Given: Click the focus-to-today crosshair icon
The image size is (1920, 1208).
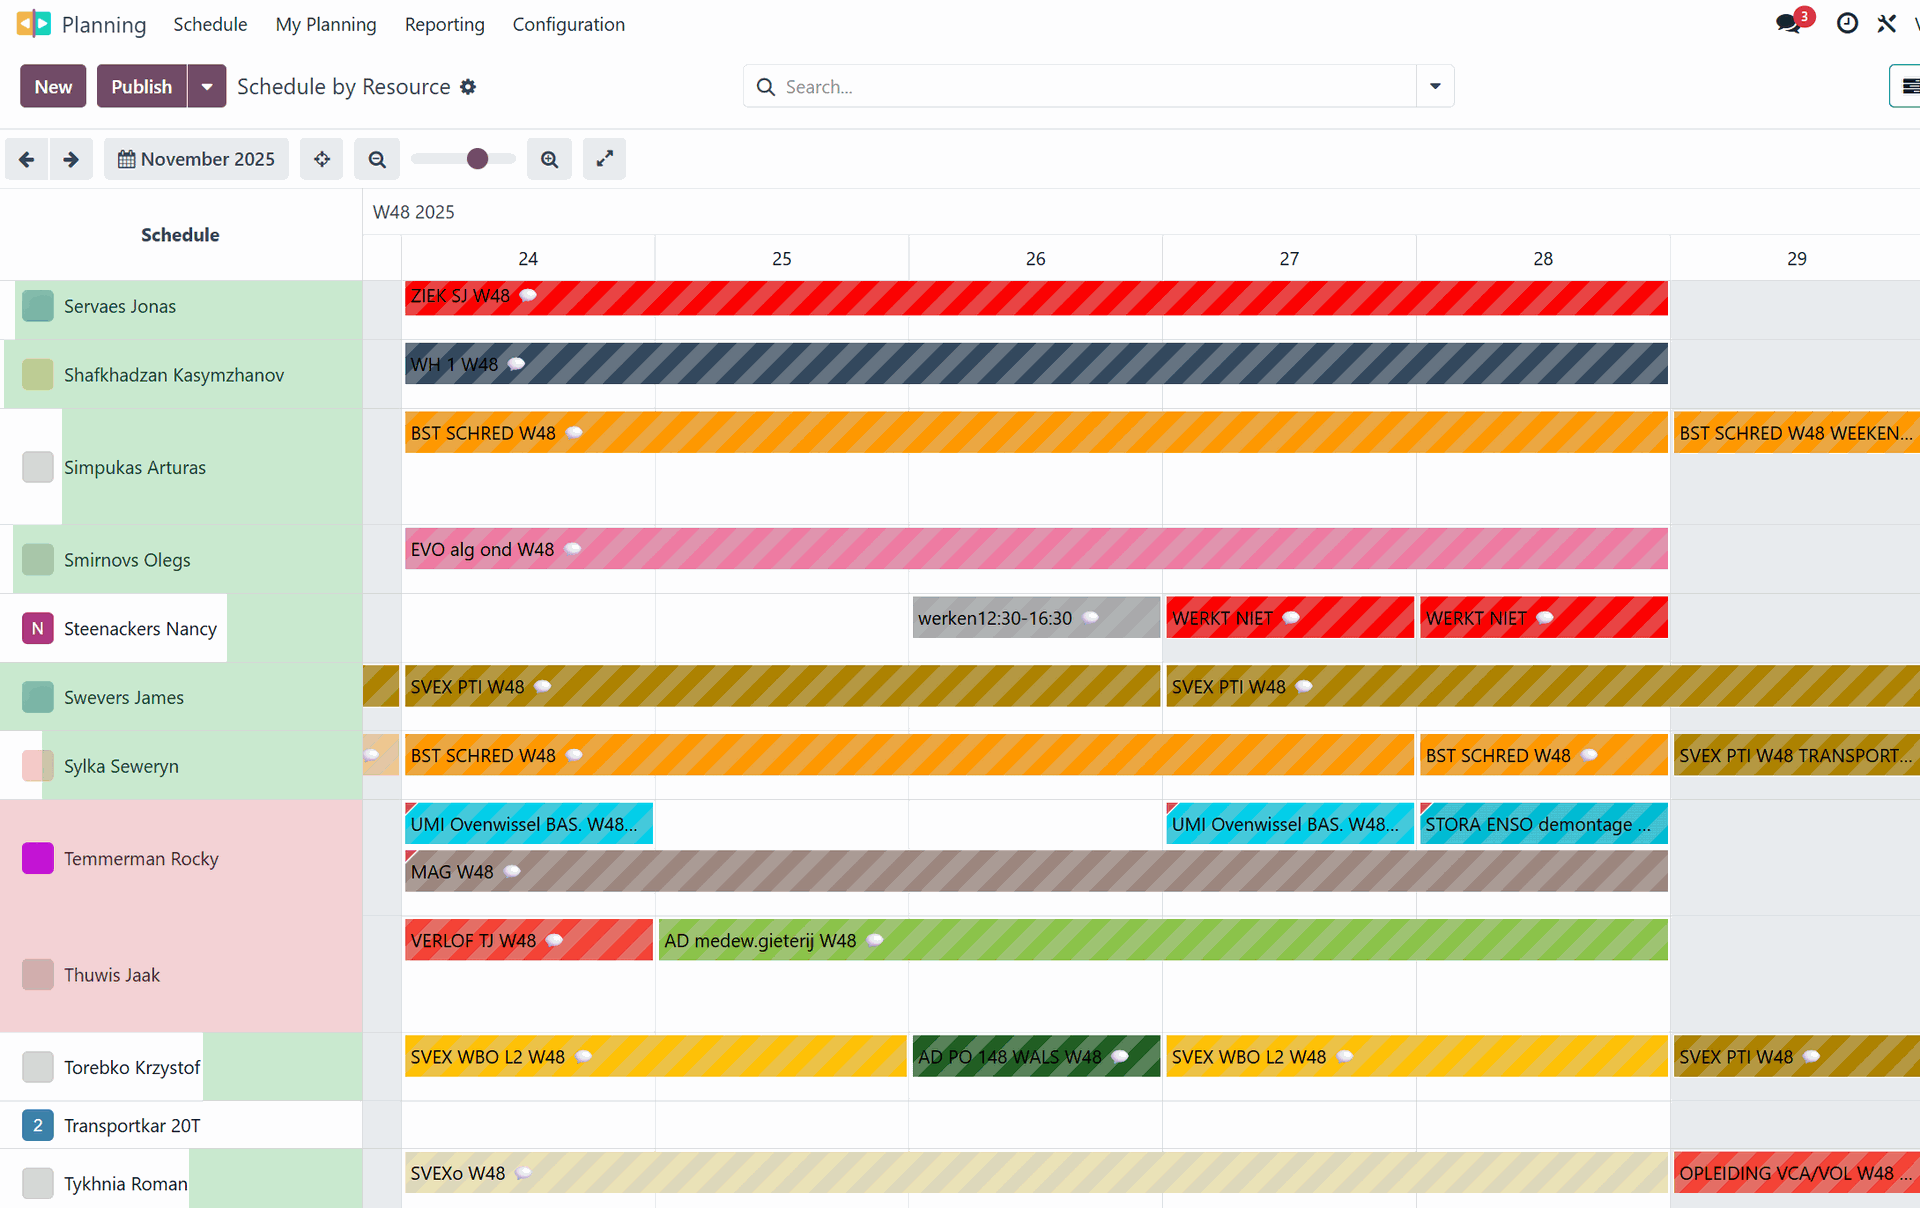Looking at the screenshot, I should pyautogui.click(x=321, y=158).
